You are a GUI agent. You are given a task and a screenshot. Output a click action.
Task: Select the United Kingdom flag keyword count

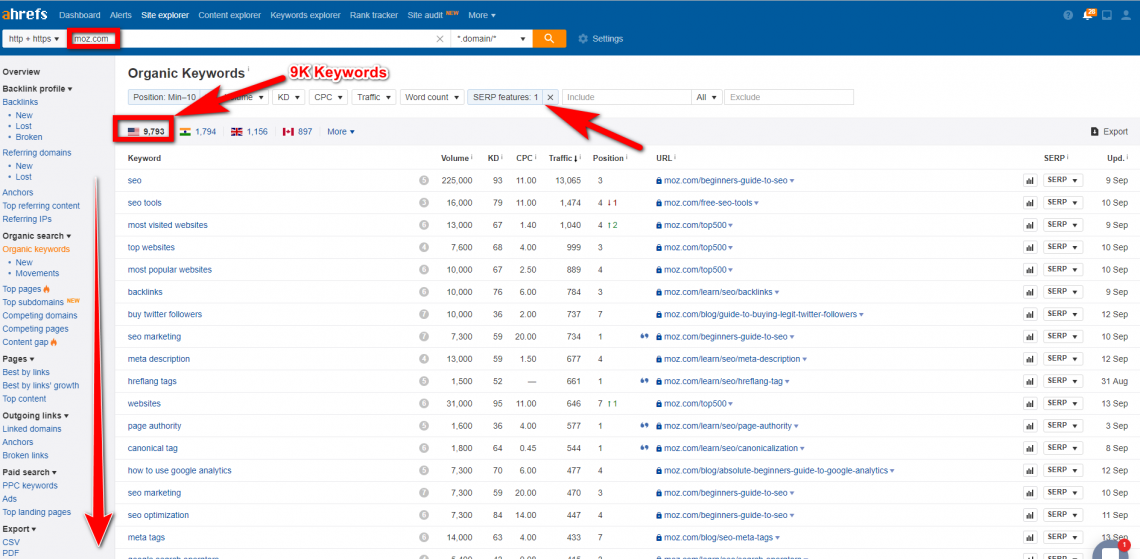pos(249,132)
